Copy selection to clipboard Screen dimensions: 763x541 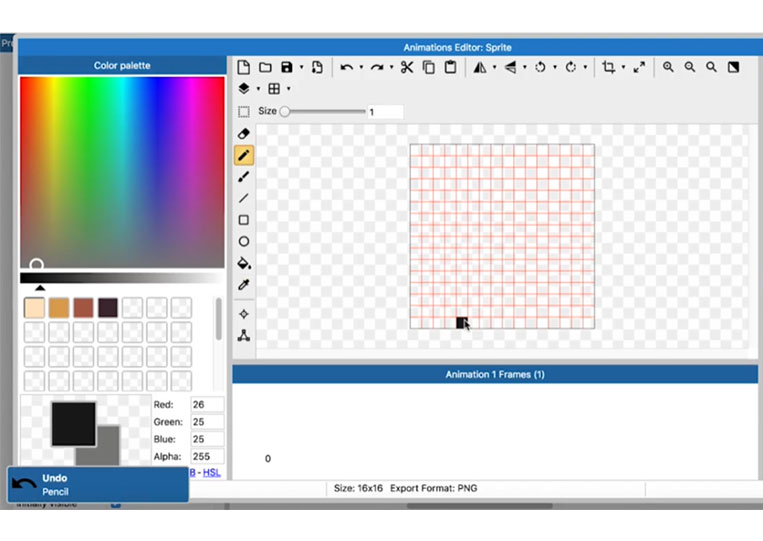tap(429, 67)
